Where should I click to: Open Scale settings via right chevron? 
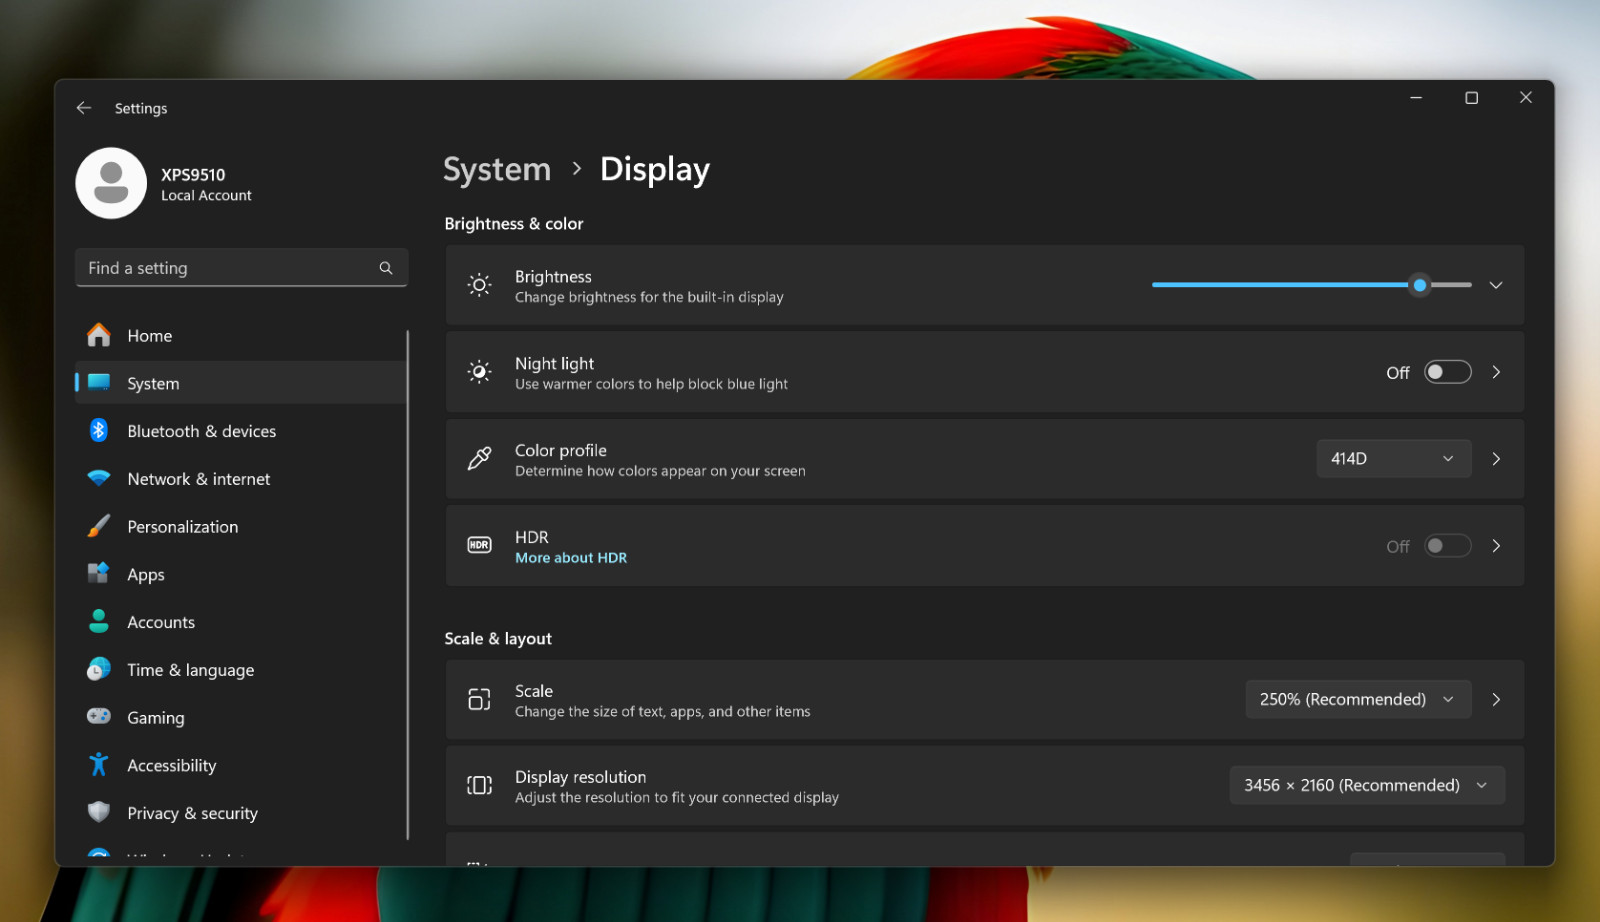click(1496, 700)
